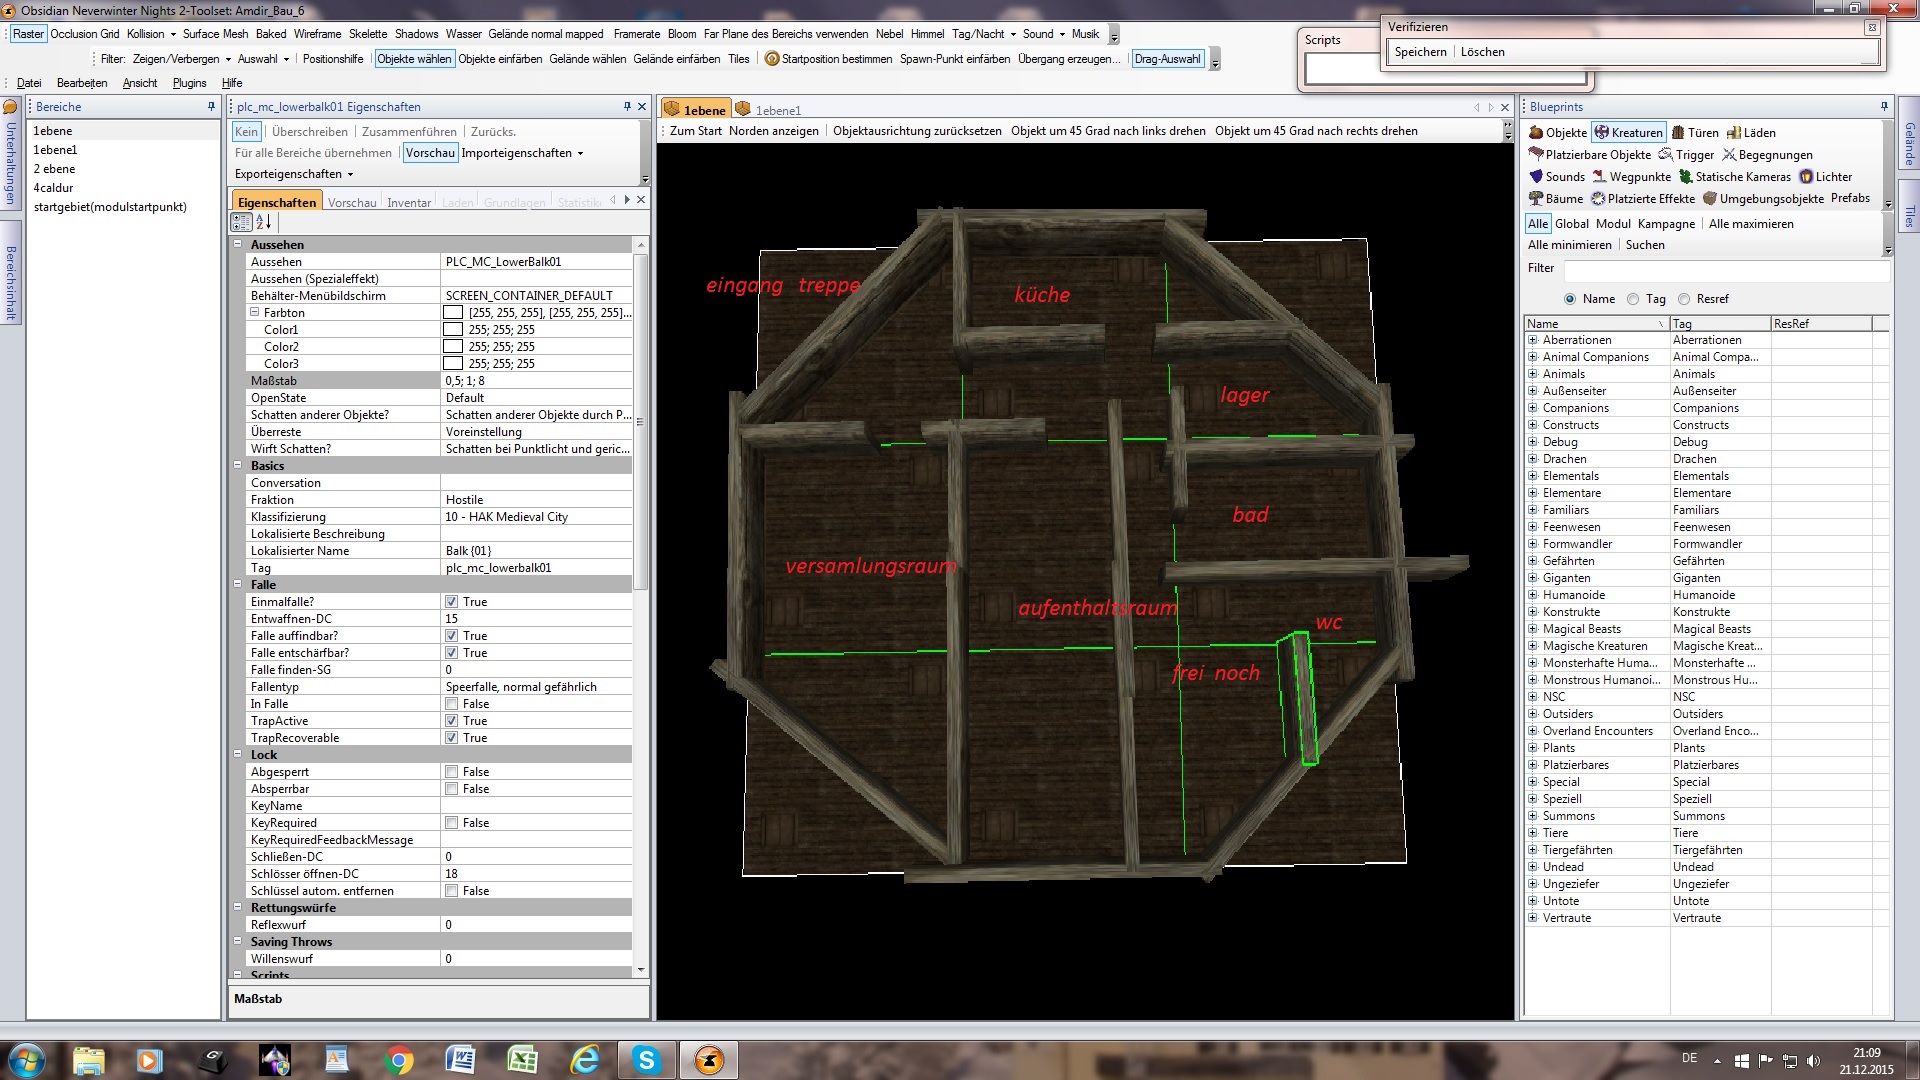Open the Plugins menu
1920x1080 pixels.
pos(189,83)
